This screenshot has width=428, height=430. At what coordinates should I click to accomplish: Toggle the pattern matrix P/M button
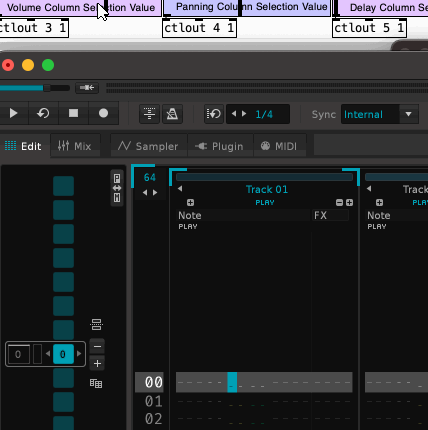point(117,188)
